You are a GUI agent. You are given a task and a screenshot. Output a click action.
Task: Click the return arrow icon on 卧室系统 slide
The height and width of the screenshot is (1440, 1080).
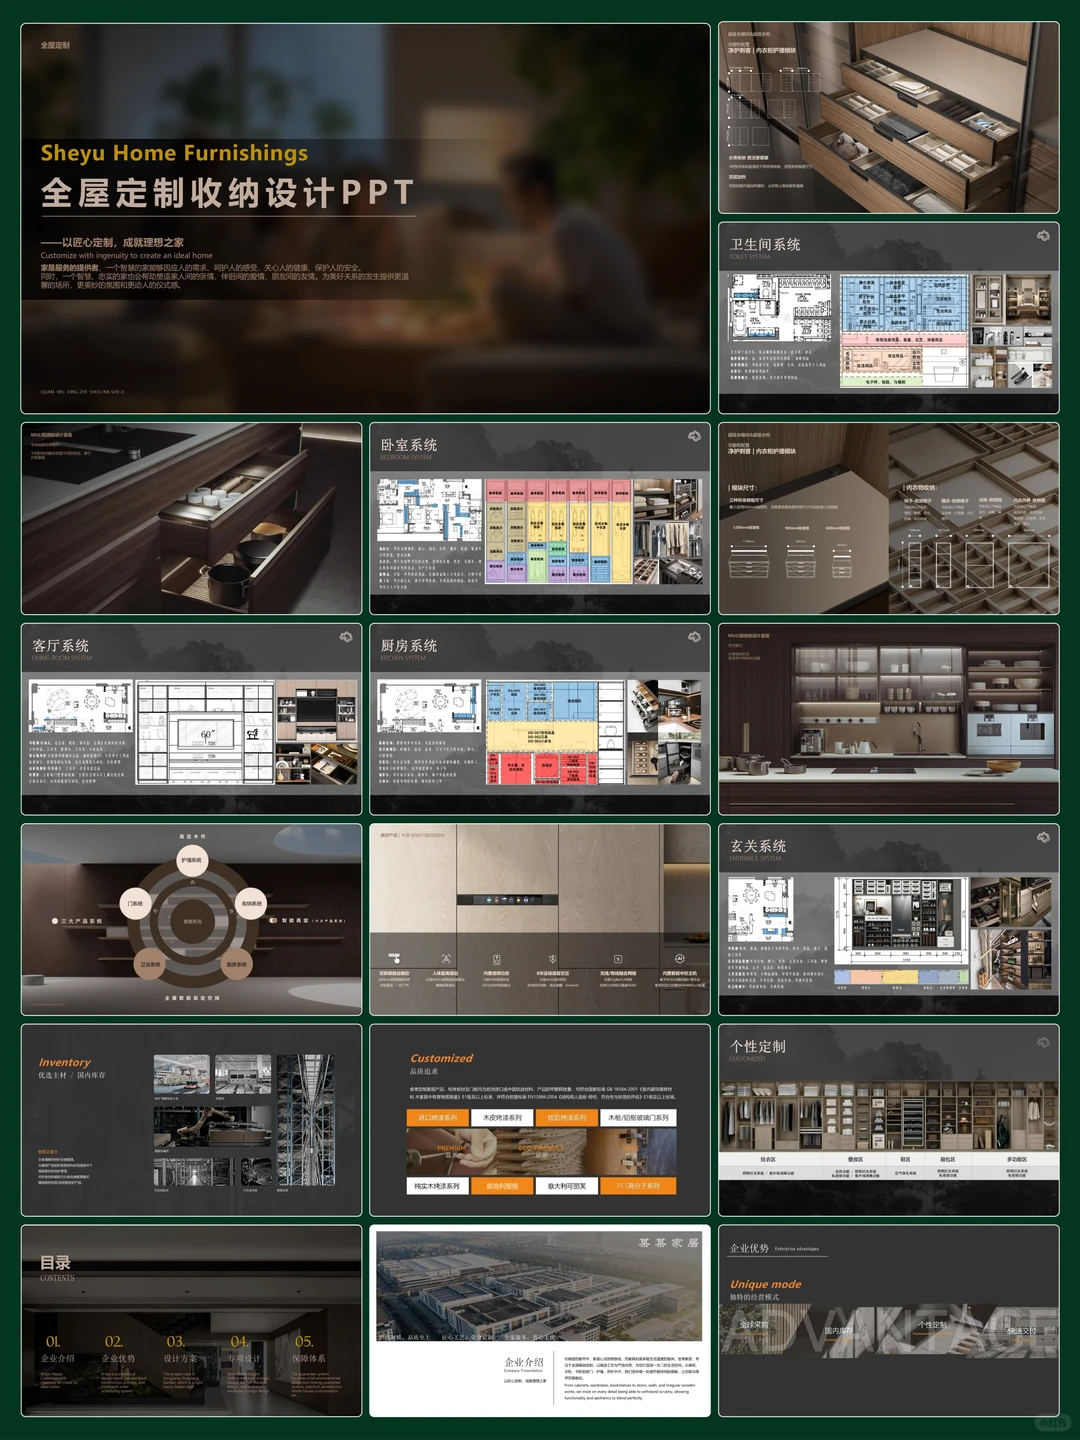694,436
